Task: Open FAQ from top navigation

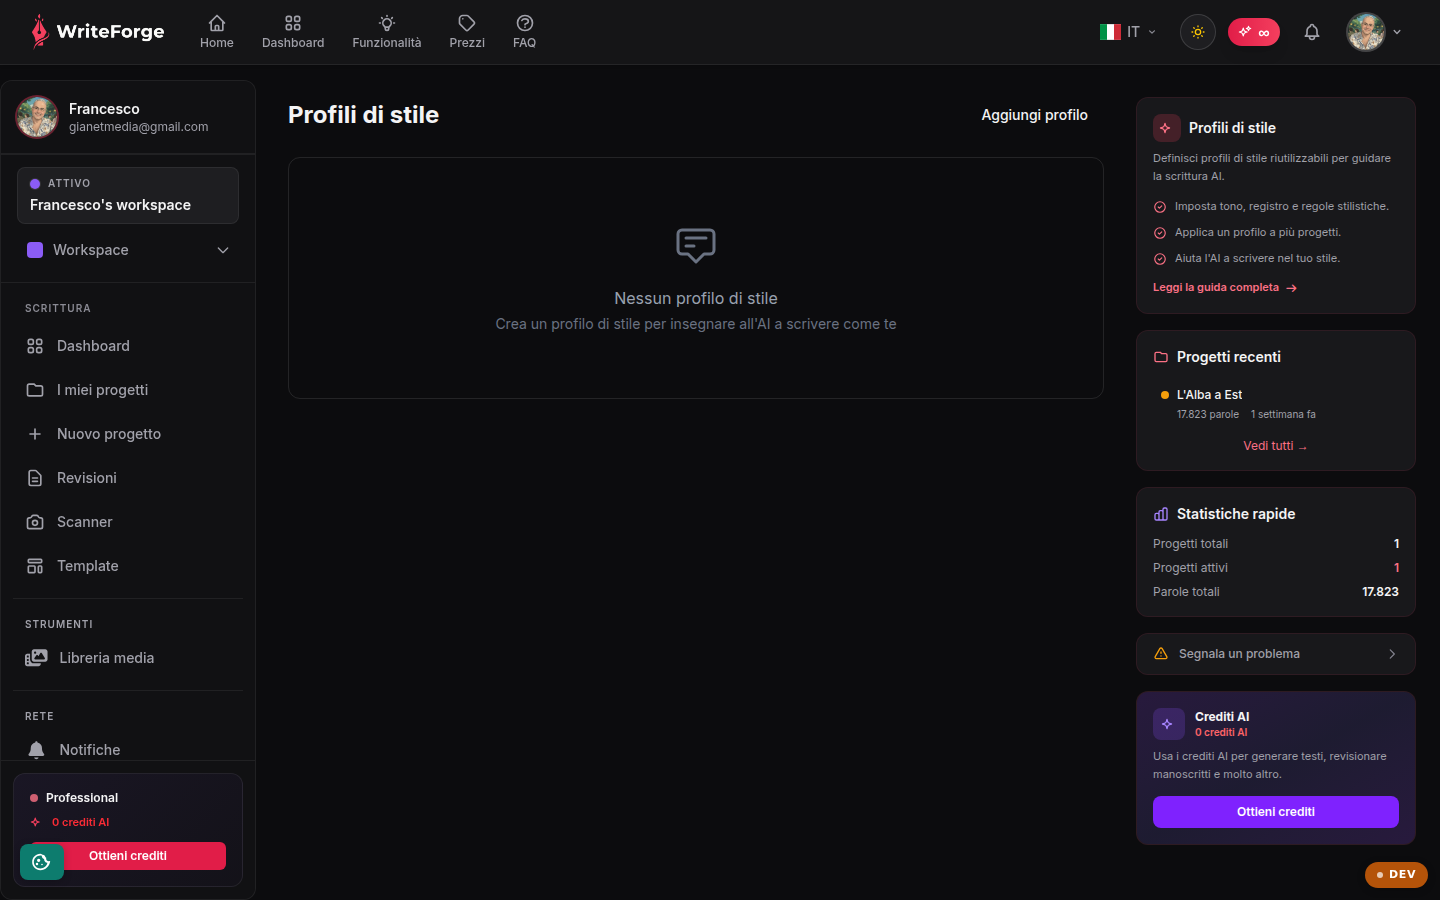Action: (x=524, y=32)
